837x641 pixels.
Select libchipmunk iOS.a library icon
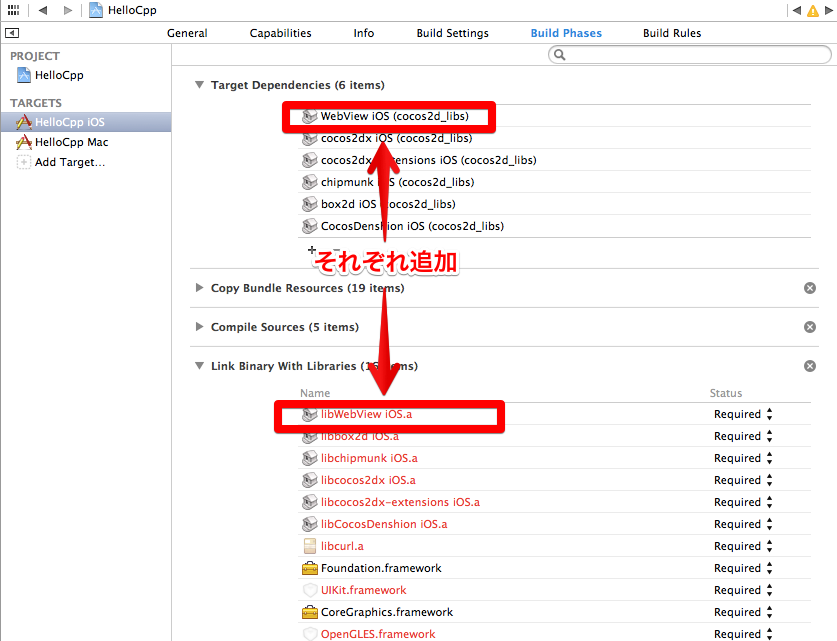[x=310, y=458]
